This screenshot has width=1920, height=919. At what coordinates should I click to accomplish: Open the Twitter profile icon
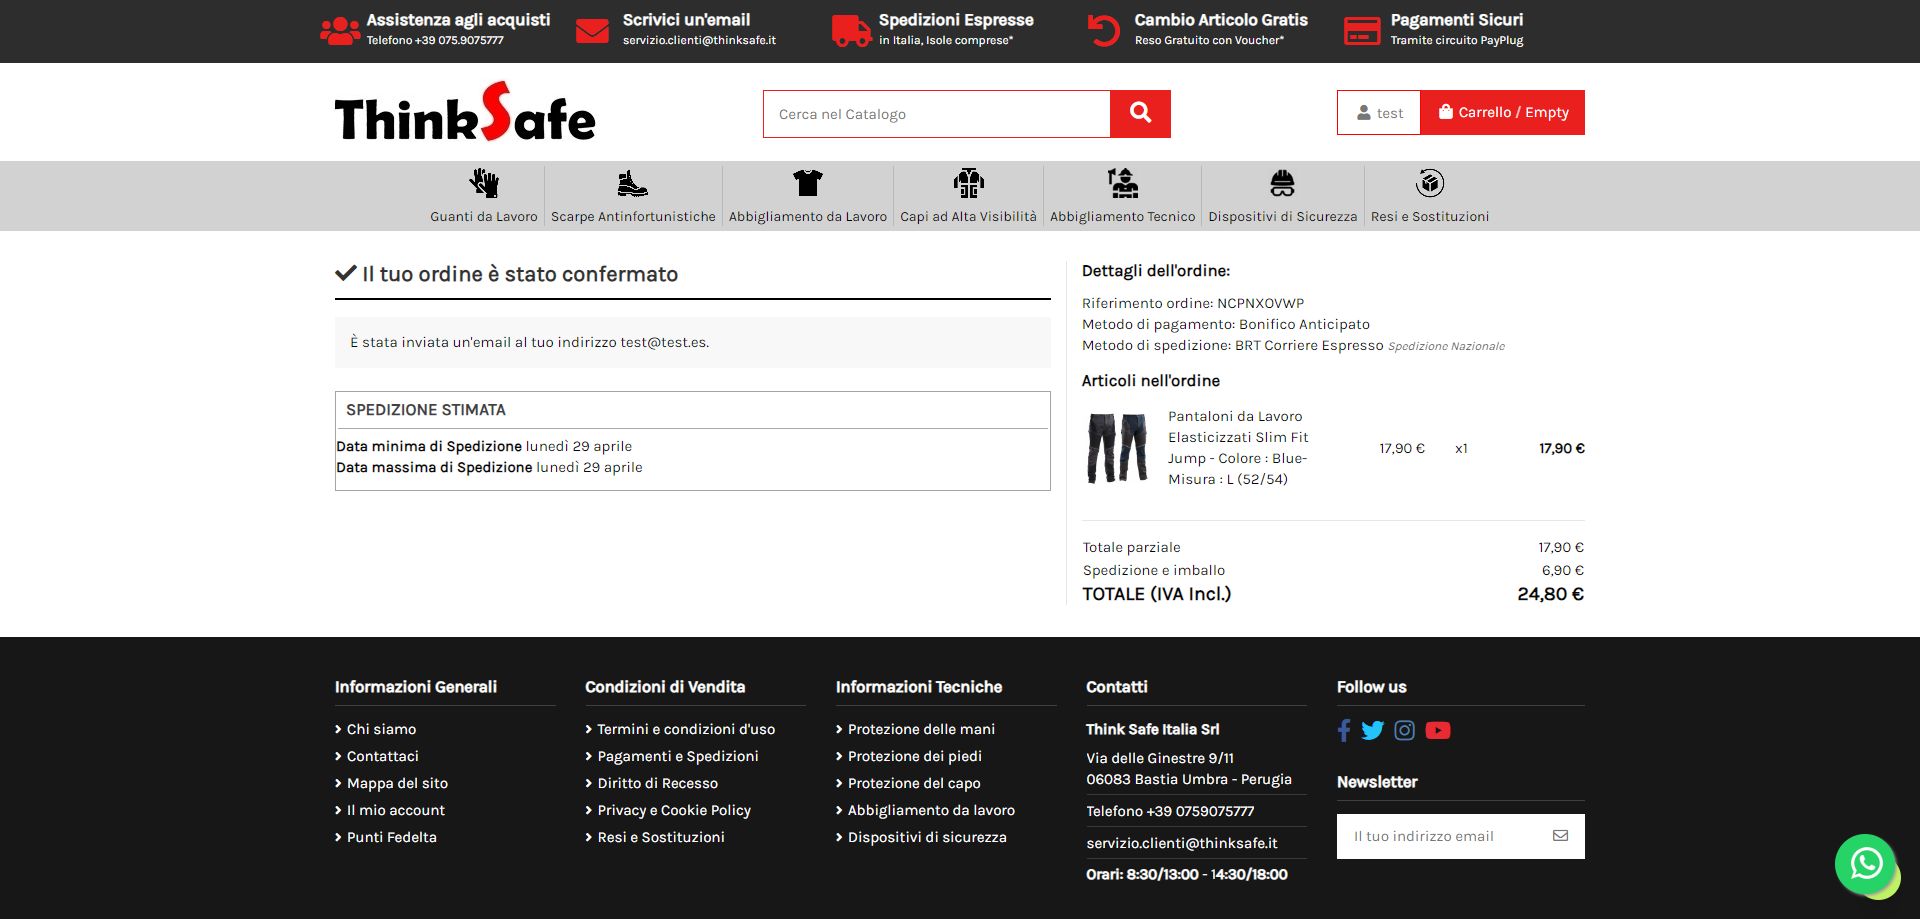point(1373,730)
